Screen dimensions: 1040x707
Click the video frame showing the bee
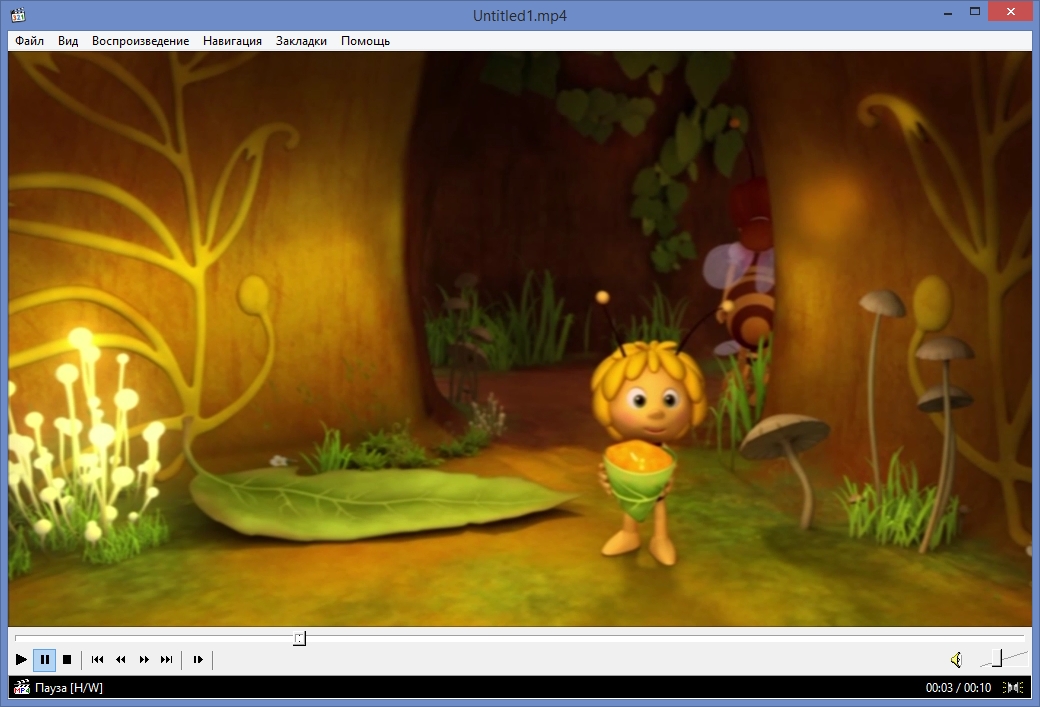click(x=520, y=339)
